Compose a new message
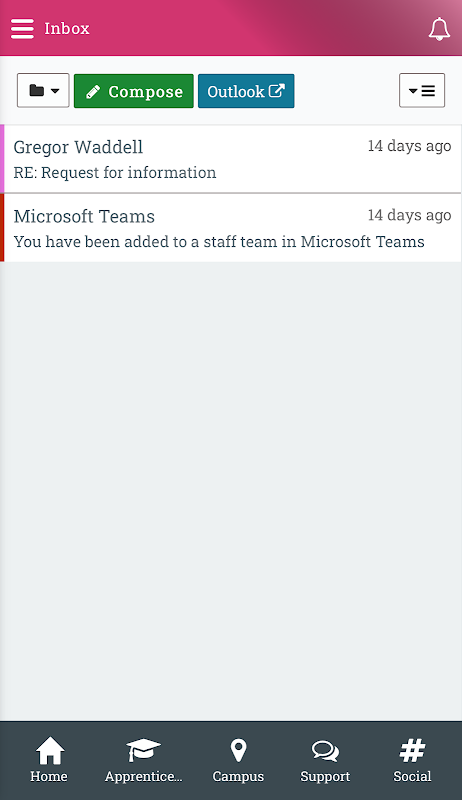The image size is (462, 800). [x=134, y=91]
